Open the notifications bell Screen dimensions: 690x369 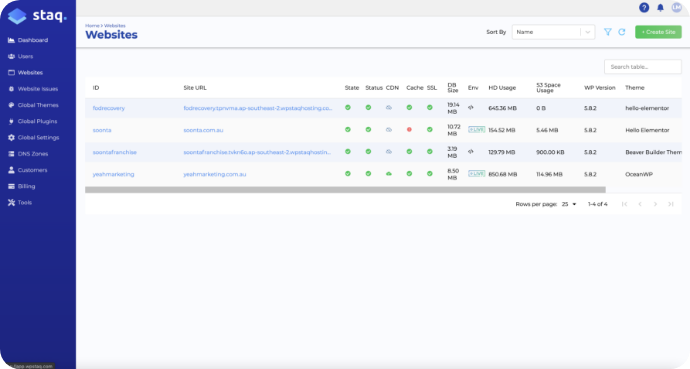(x=661, y=7)
